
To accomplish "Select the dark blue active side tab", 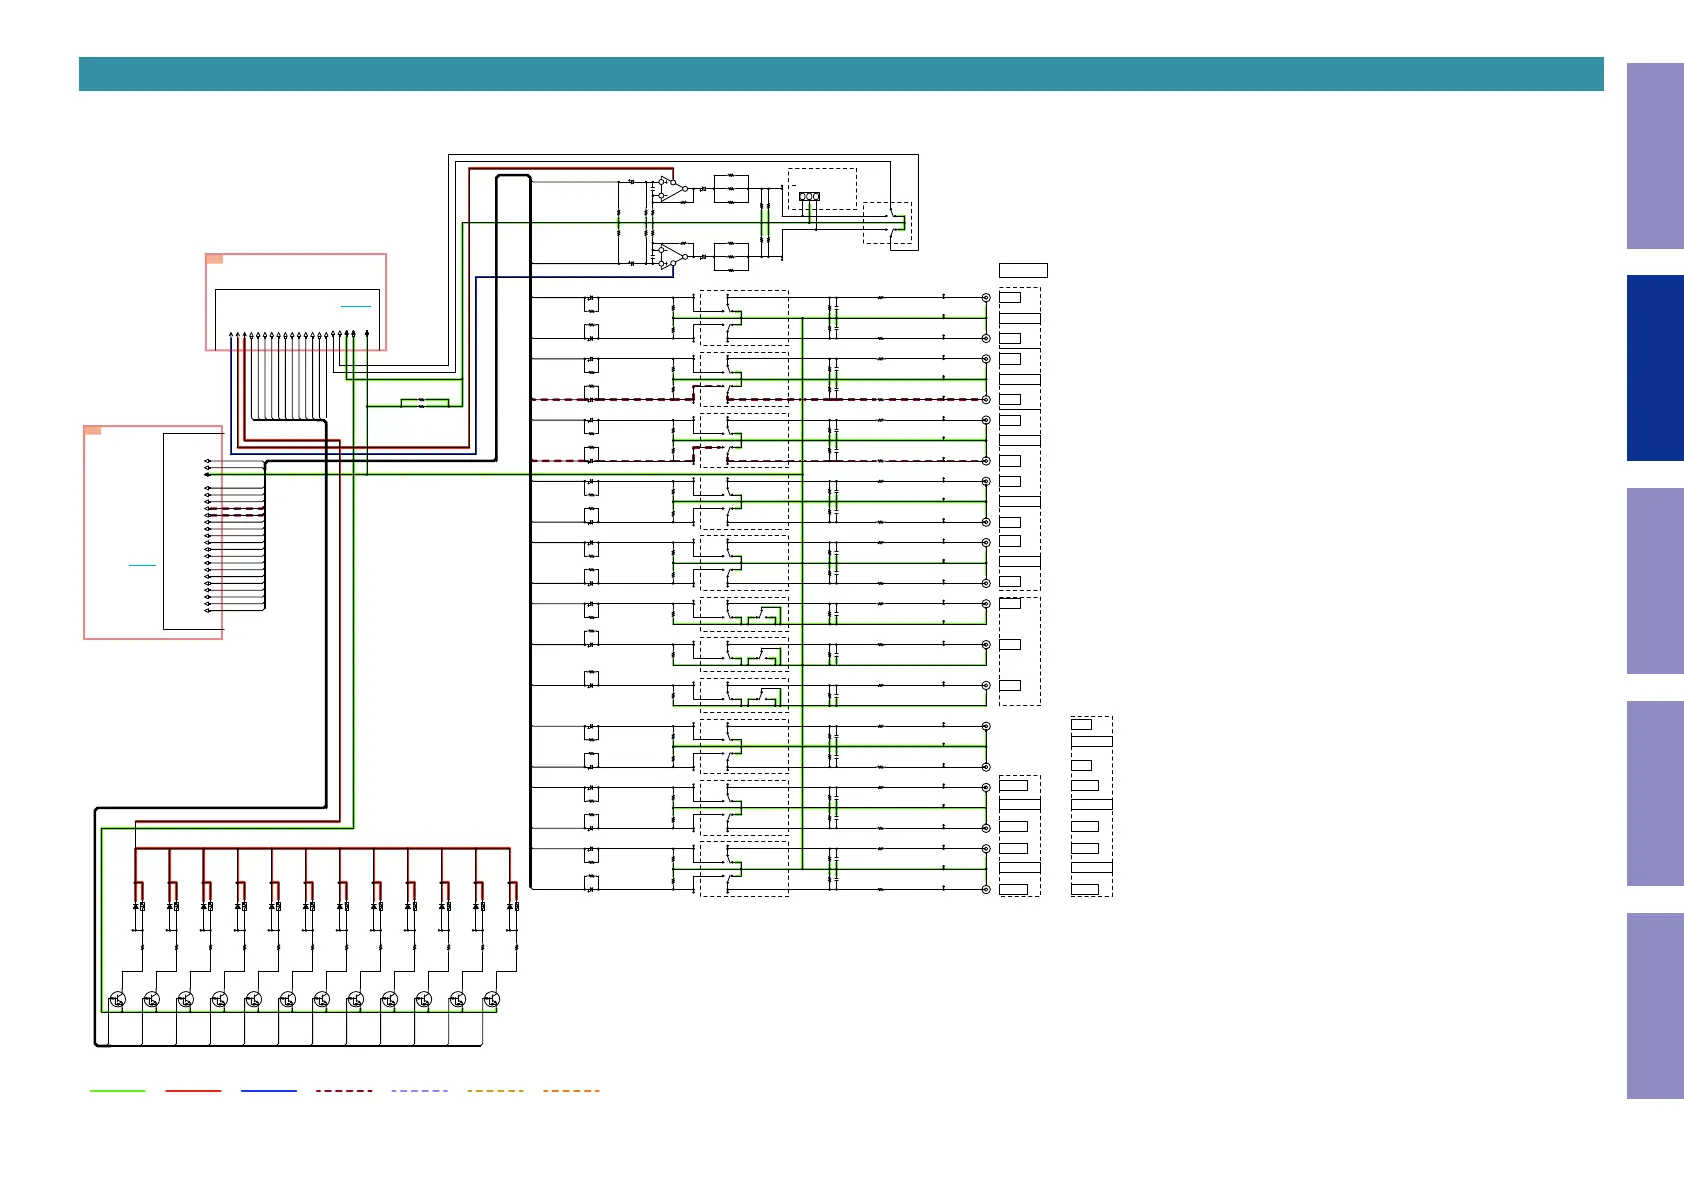I will coord(1655,368).
